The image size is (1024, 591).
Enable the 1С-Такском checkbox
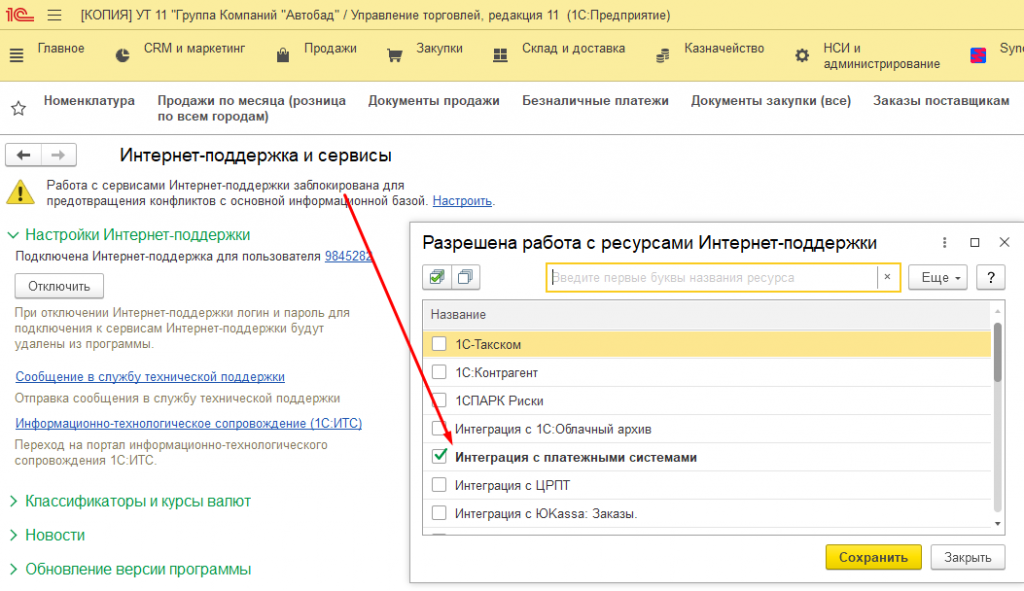439,343
